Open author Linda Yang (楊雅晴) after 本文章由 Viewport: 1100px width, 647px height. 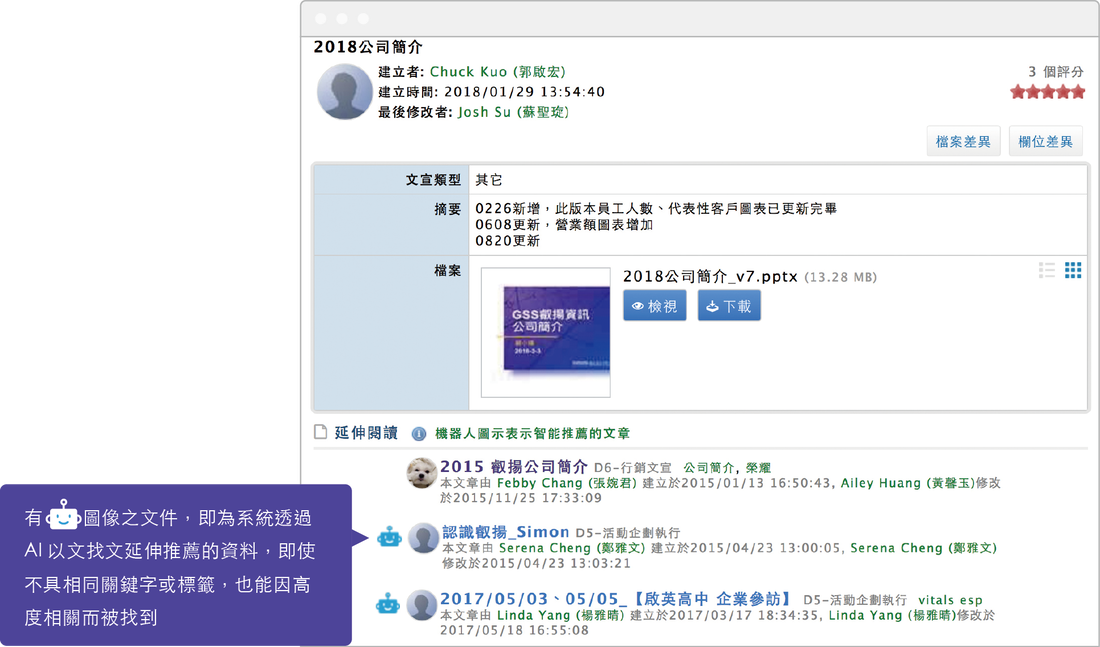tap(561, 615)
